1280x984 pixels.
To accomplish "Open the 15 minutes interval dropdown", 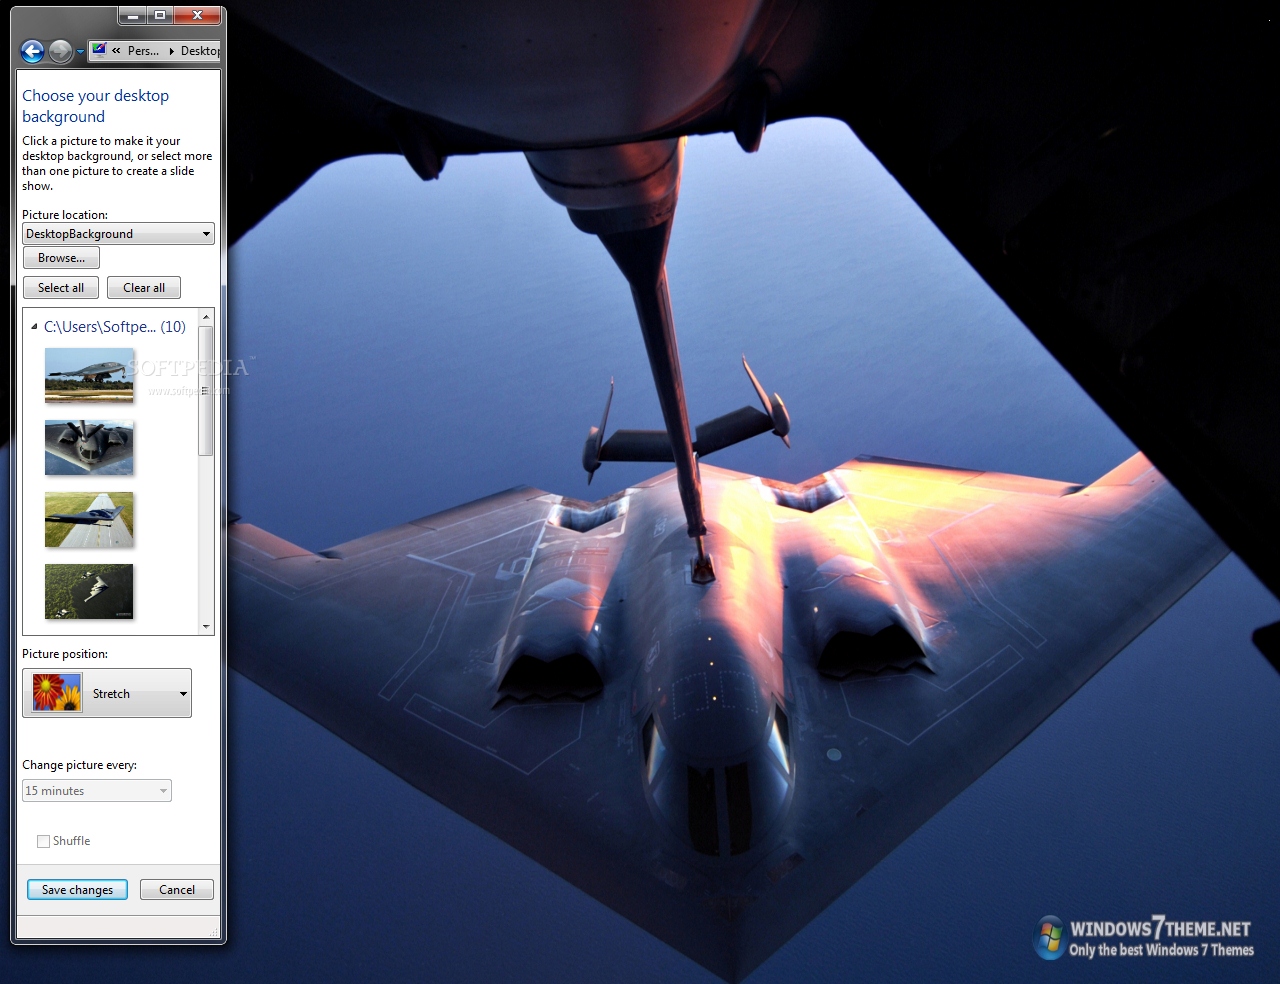I will point(97,791).
